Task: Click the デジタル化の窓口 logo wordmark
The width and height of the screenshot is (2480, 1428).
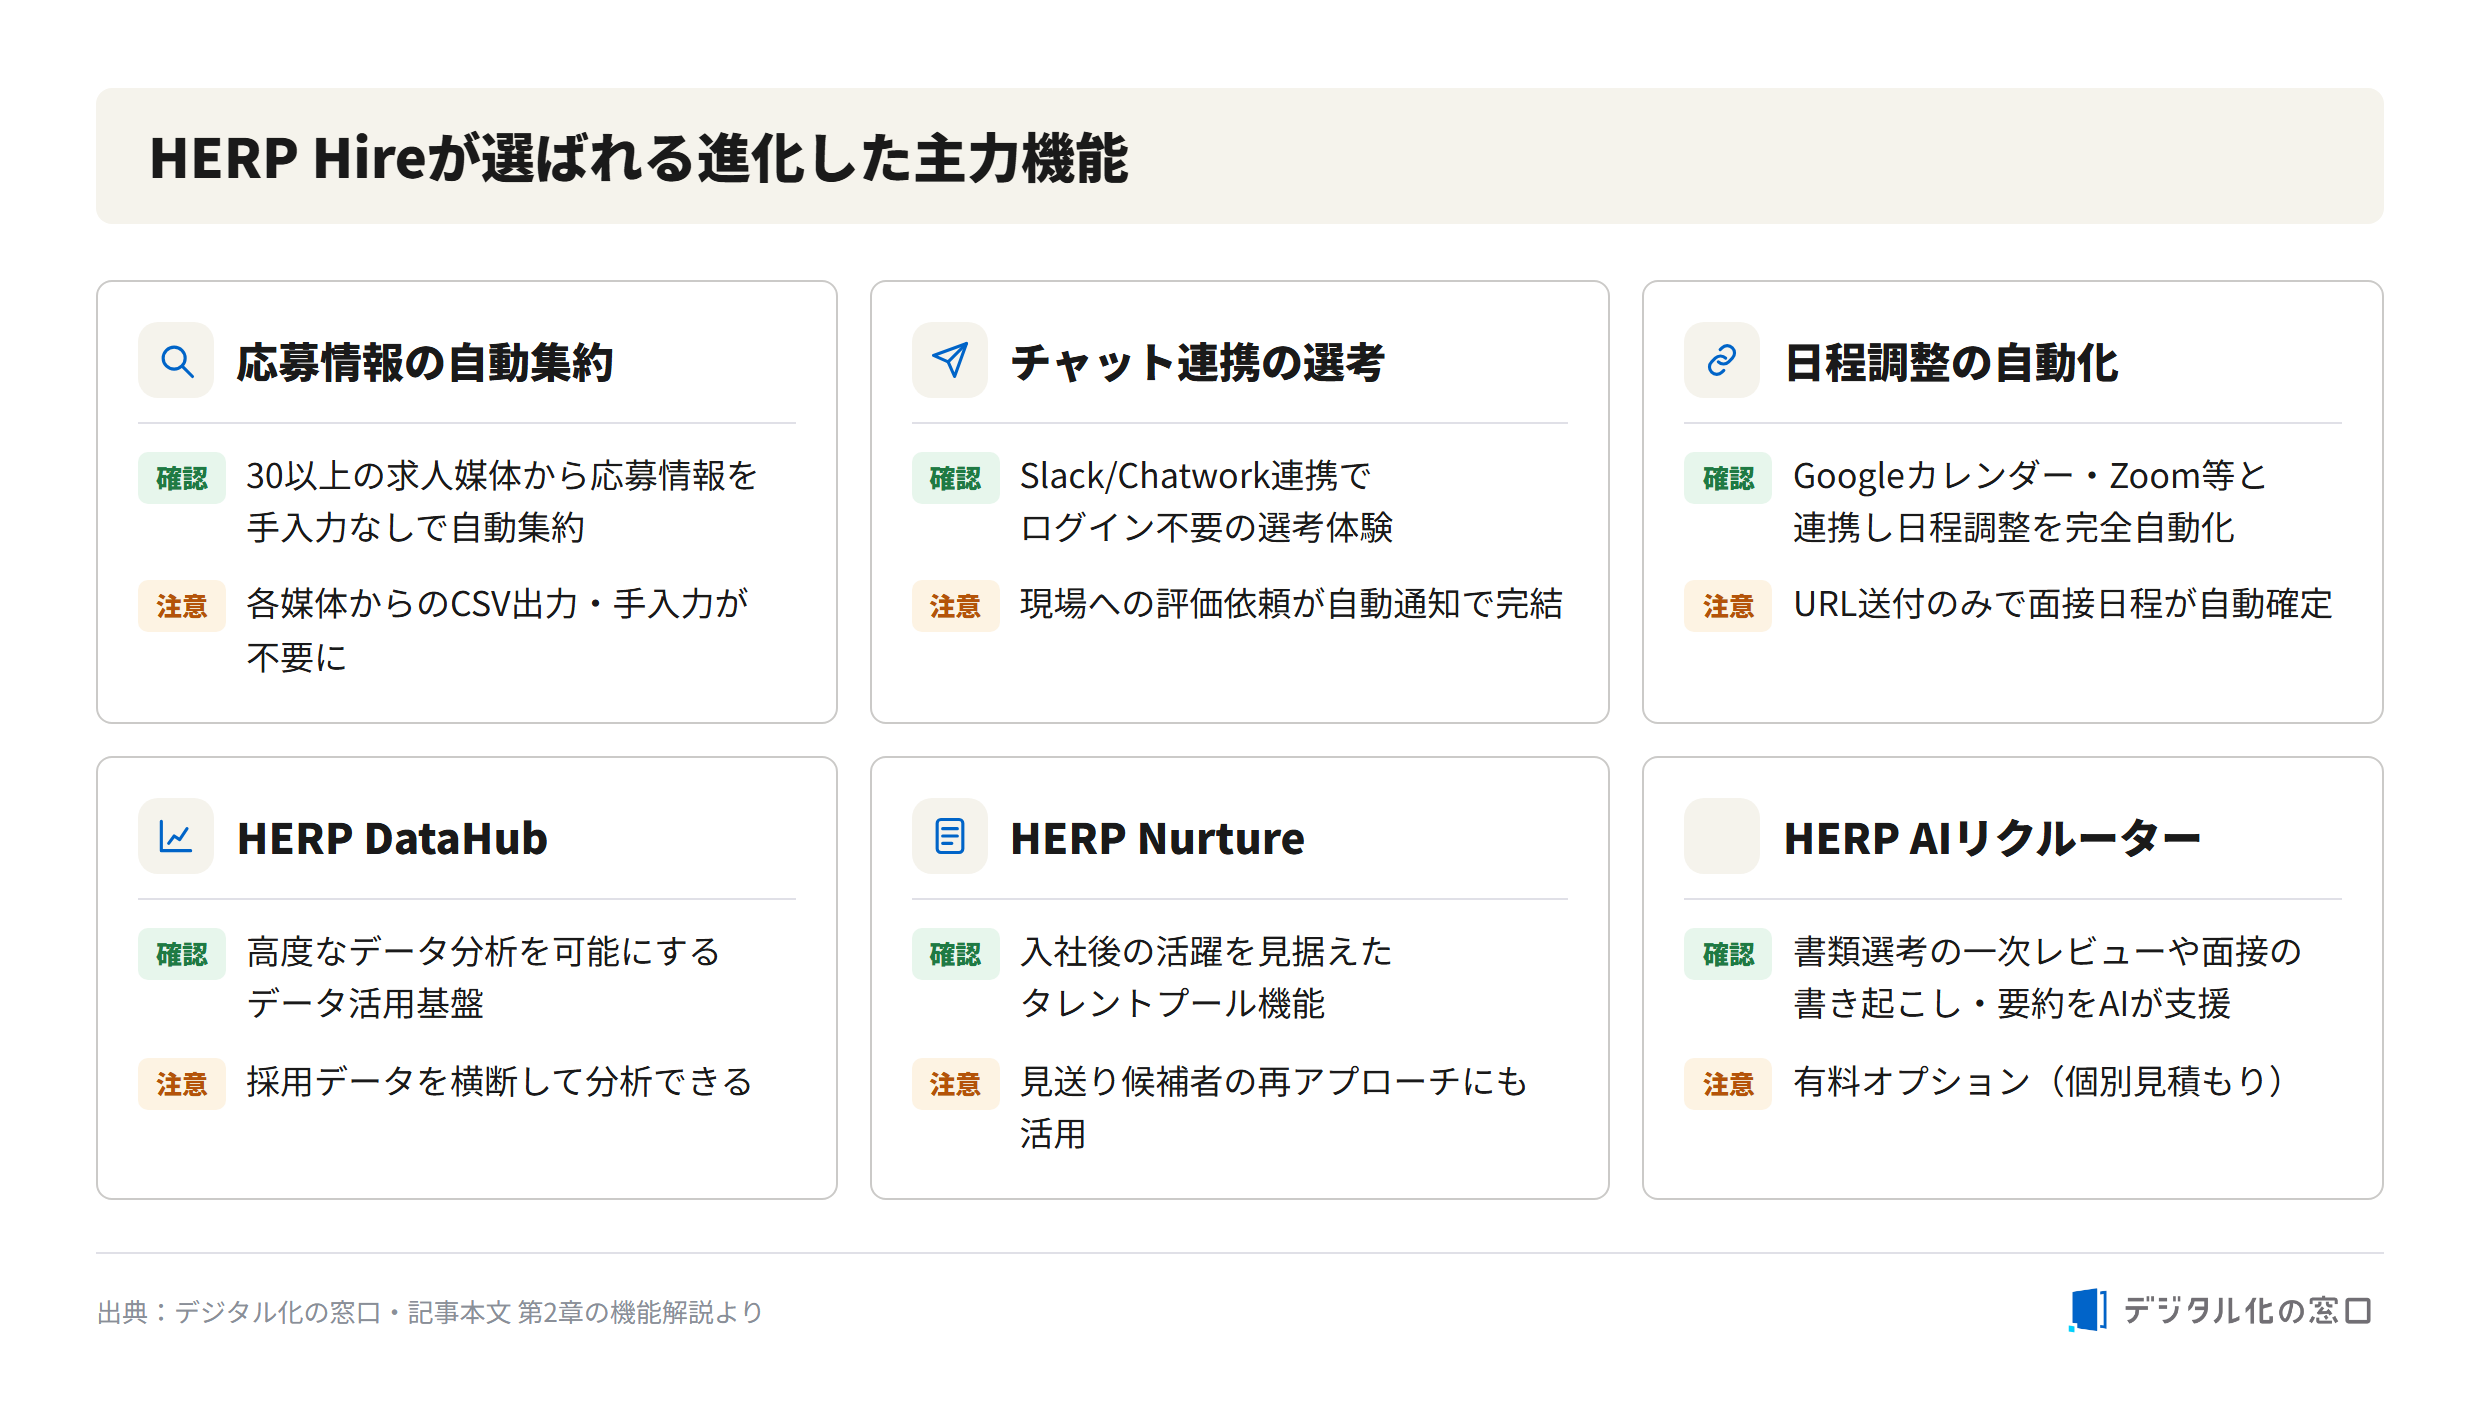Action: pos(2247,1310)
